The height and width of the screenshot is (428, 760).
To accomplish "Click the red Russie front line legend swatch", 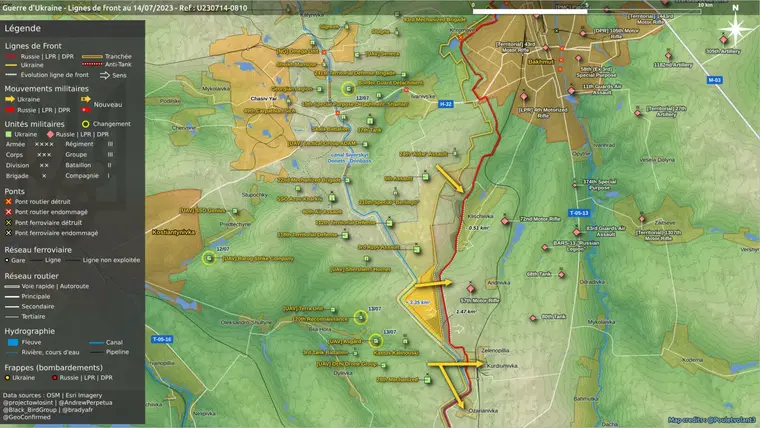I will 11,57.
